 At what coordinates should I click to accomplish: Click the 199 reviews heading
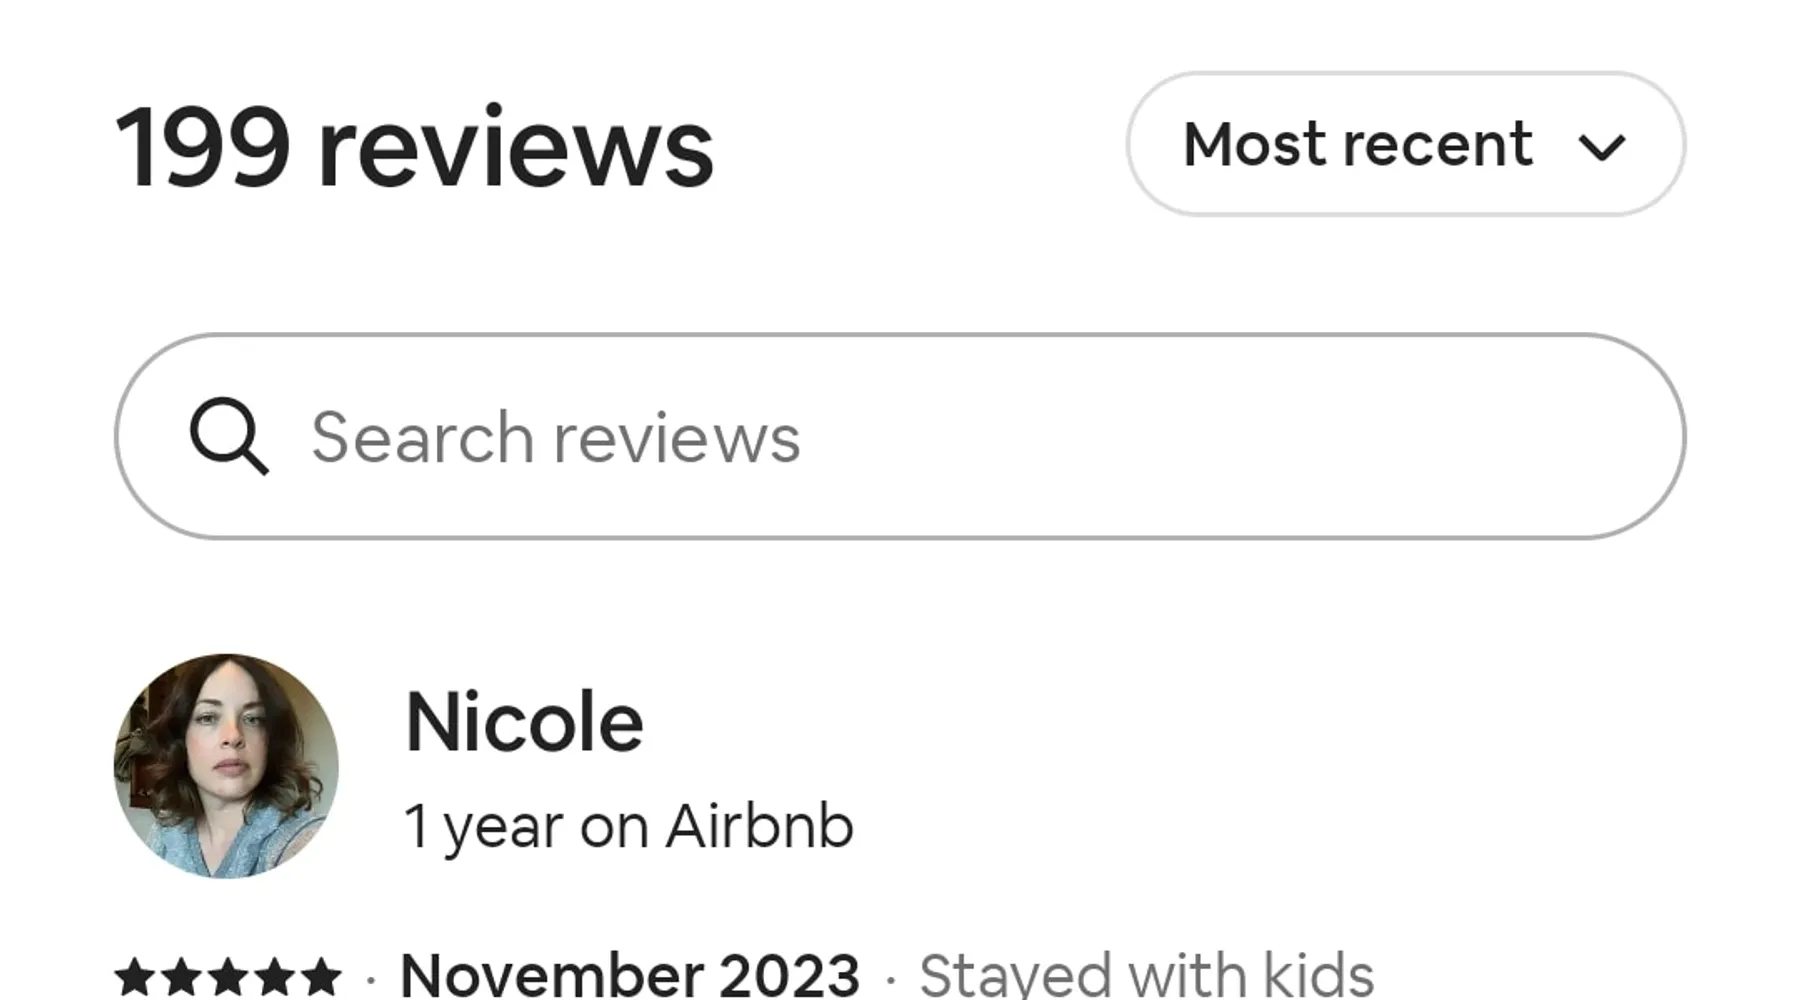point(414,148)
